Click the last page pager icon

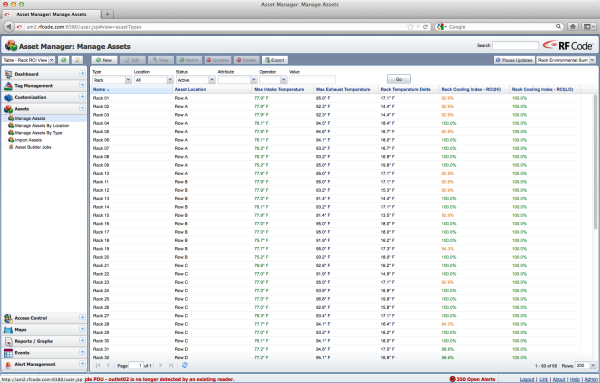coord(171,365)
